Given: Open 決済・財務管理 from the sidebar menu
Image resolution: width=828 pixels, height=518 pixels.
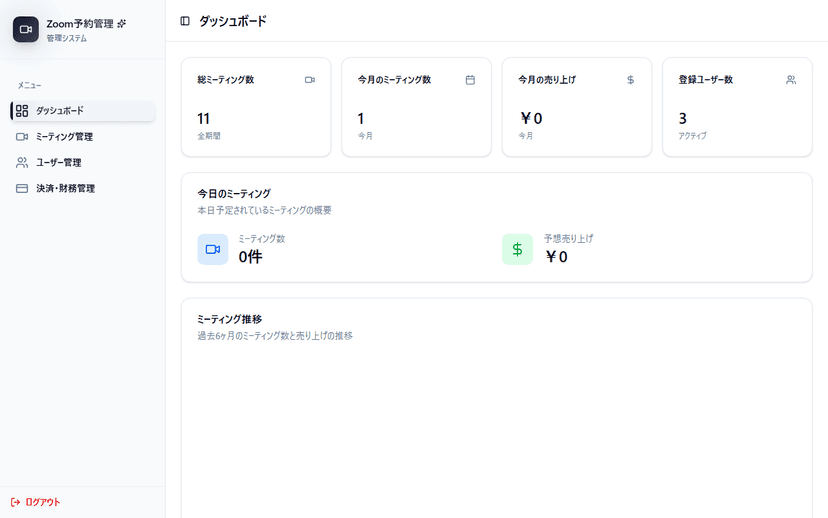Looking at the screenshot, I should [82, 189].
